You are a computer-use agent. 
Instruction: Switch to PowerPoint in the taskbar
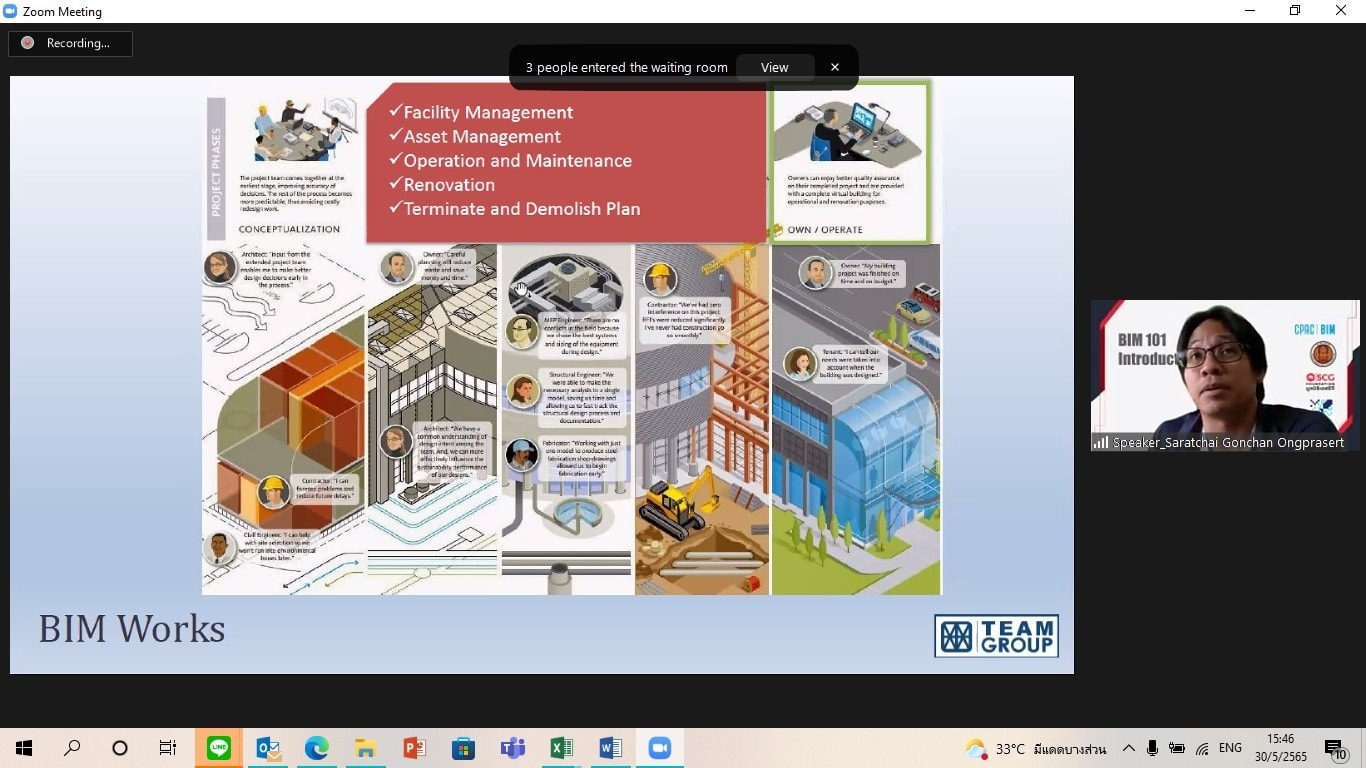pos(414,748)
